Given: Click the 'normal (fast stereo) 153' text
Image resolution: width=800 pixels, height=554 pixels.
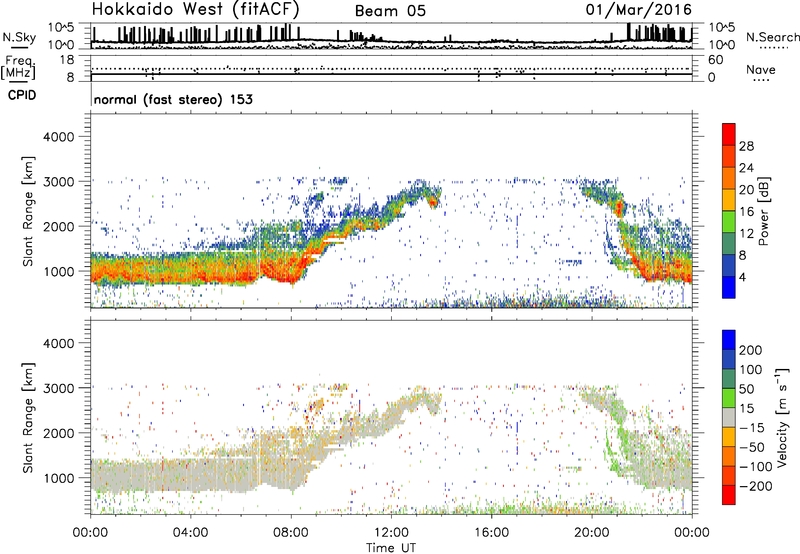Looking at the screenshot, I should [173, 99].
